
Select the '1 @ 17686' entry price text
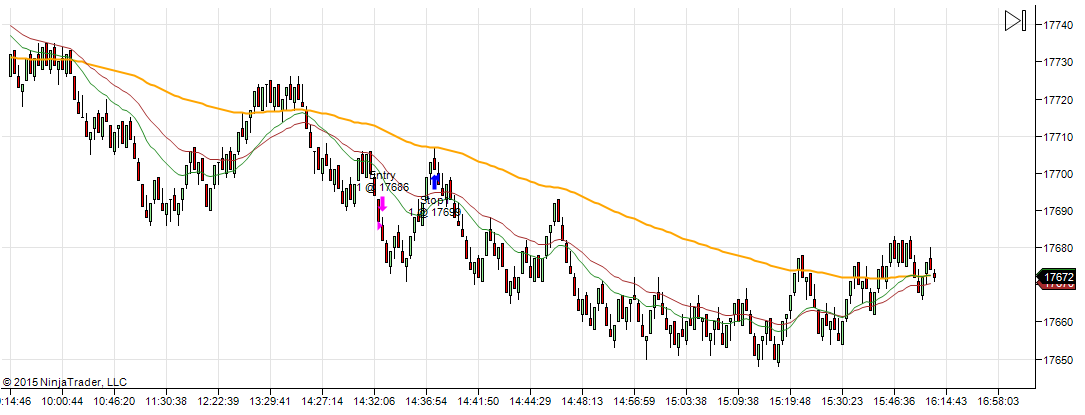383,187
